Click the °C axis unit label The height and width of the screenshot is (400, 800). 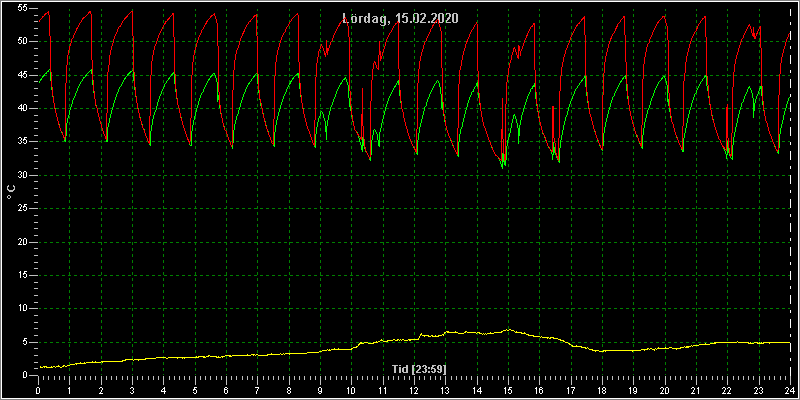11,192
